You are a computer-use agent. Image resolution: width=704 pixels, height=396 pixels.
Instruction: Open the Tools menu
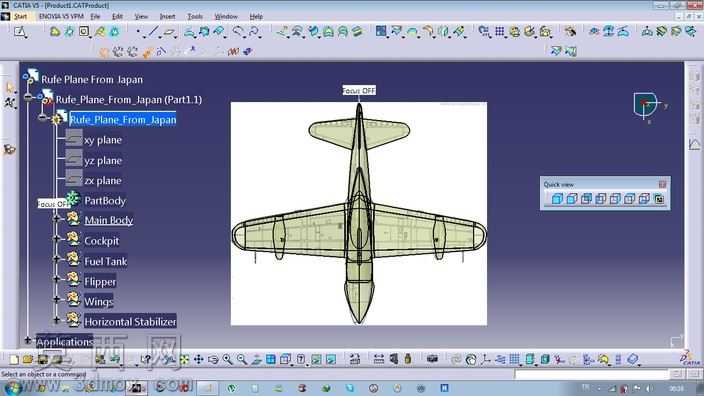[x=195, y=16]
